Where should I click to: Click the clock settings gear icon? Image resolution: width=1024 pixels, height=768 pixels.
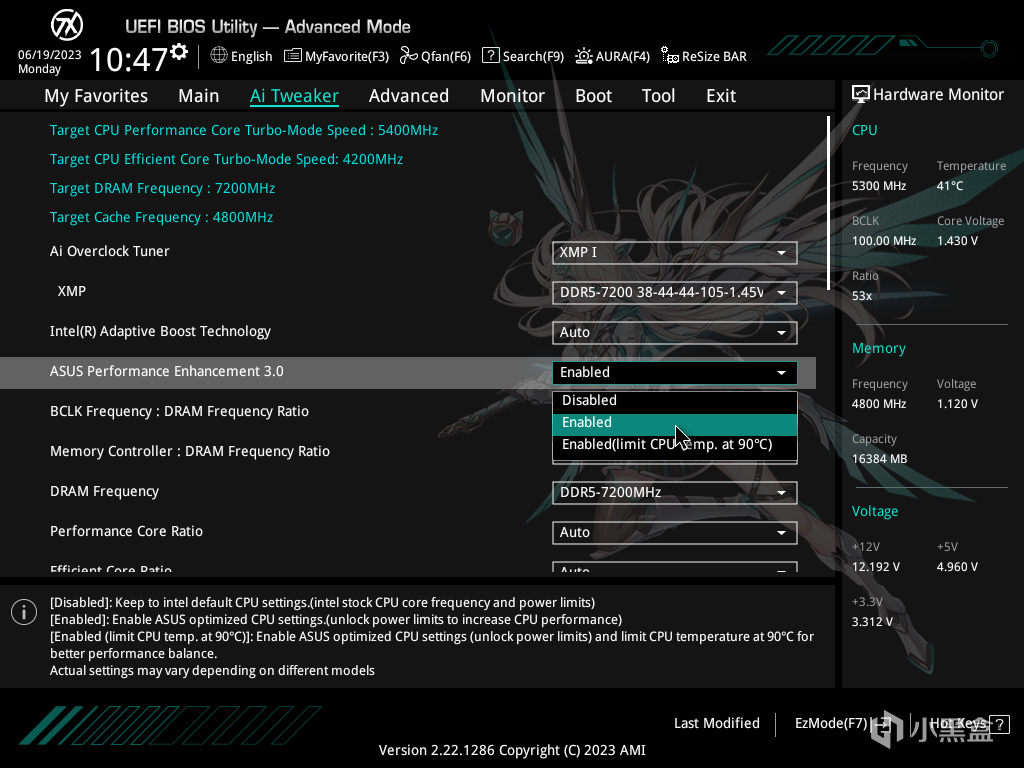click(x=179, y=51)
